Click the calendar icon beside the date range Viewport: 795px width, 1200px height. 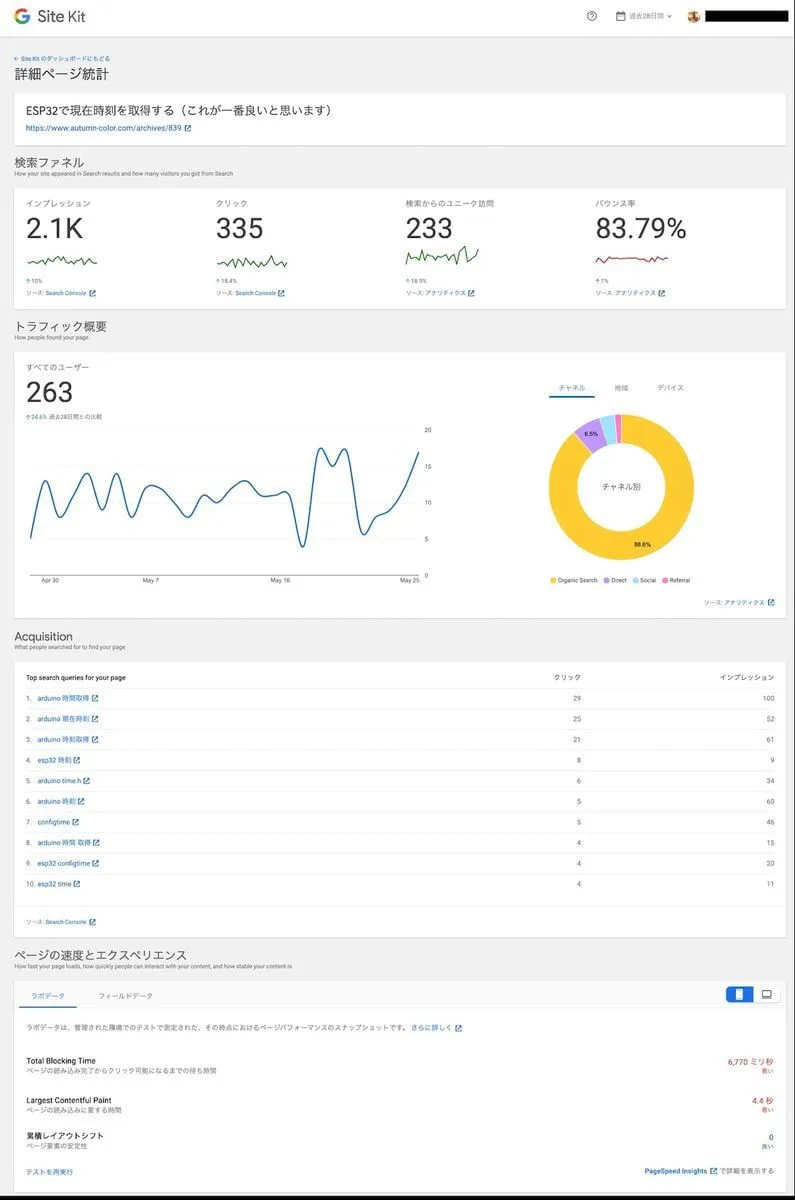(621, 16)
